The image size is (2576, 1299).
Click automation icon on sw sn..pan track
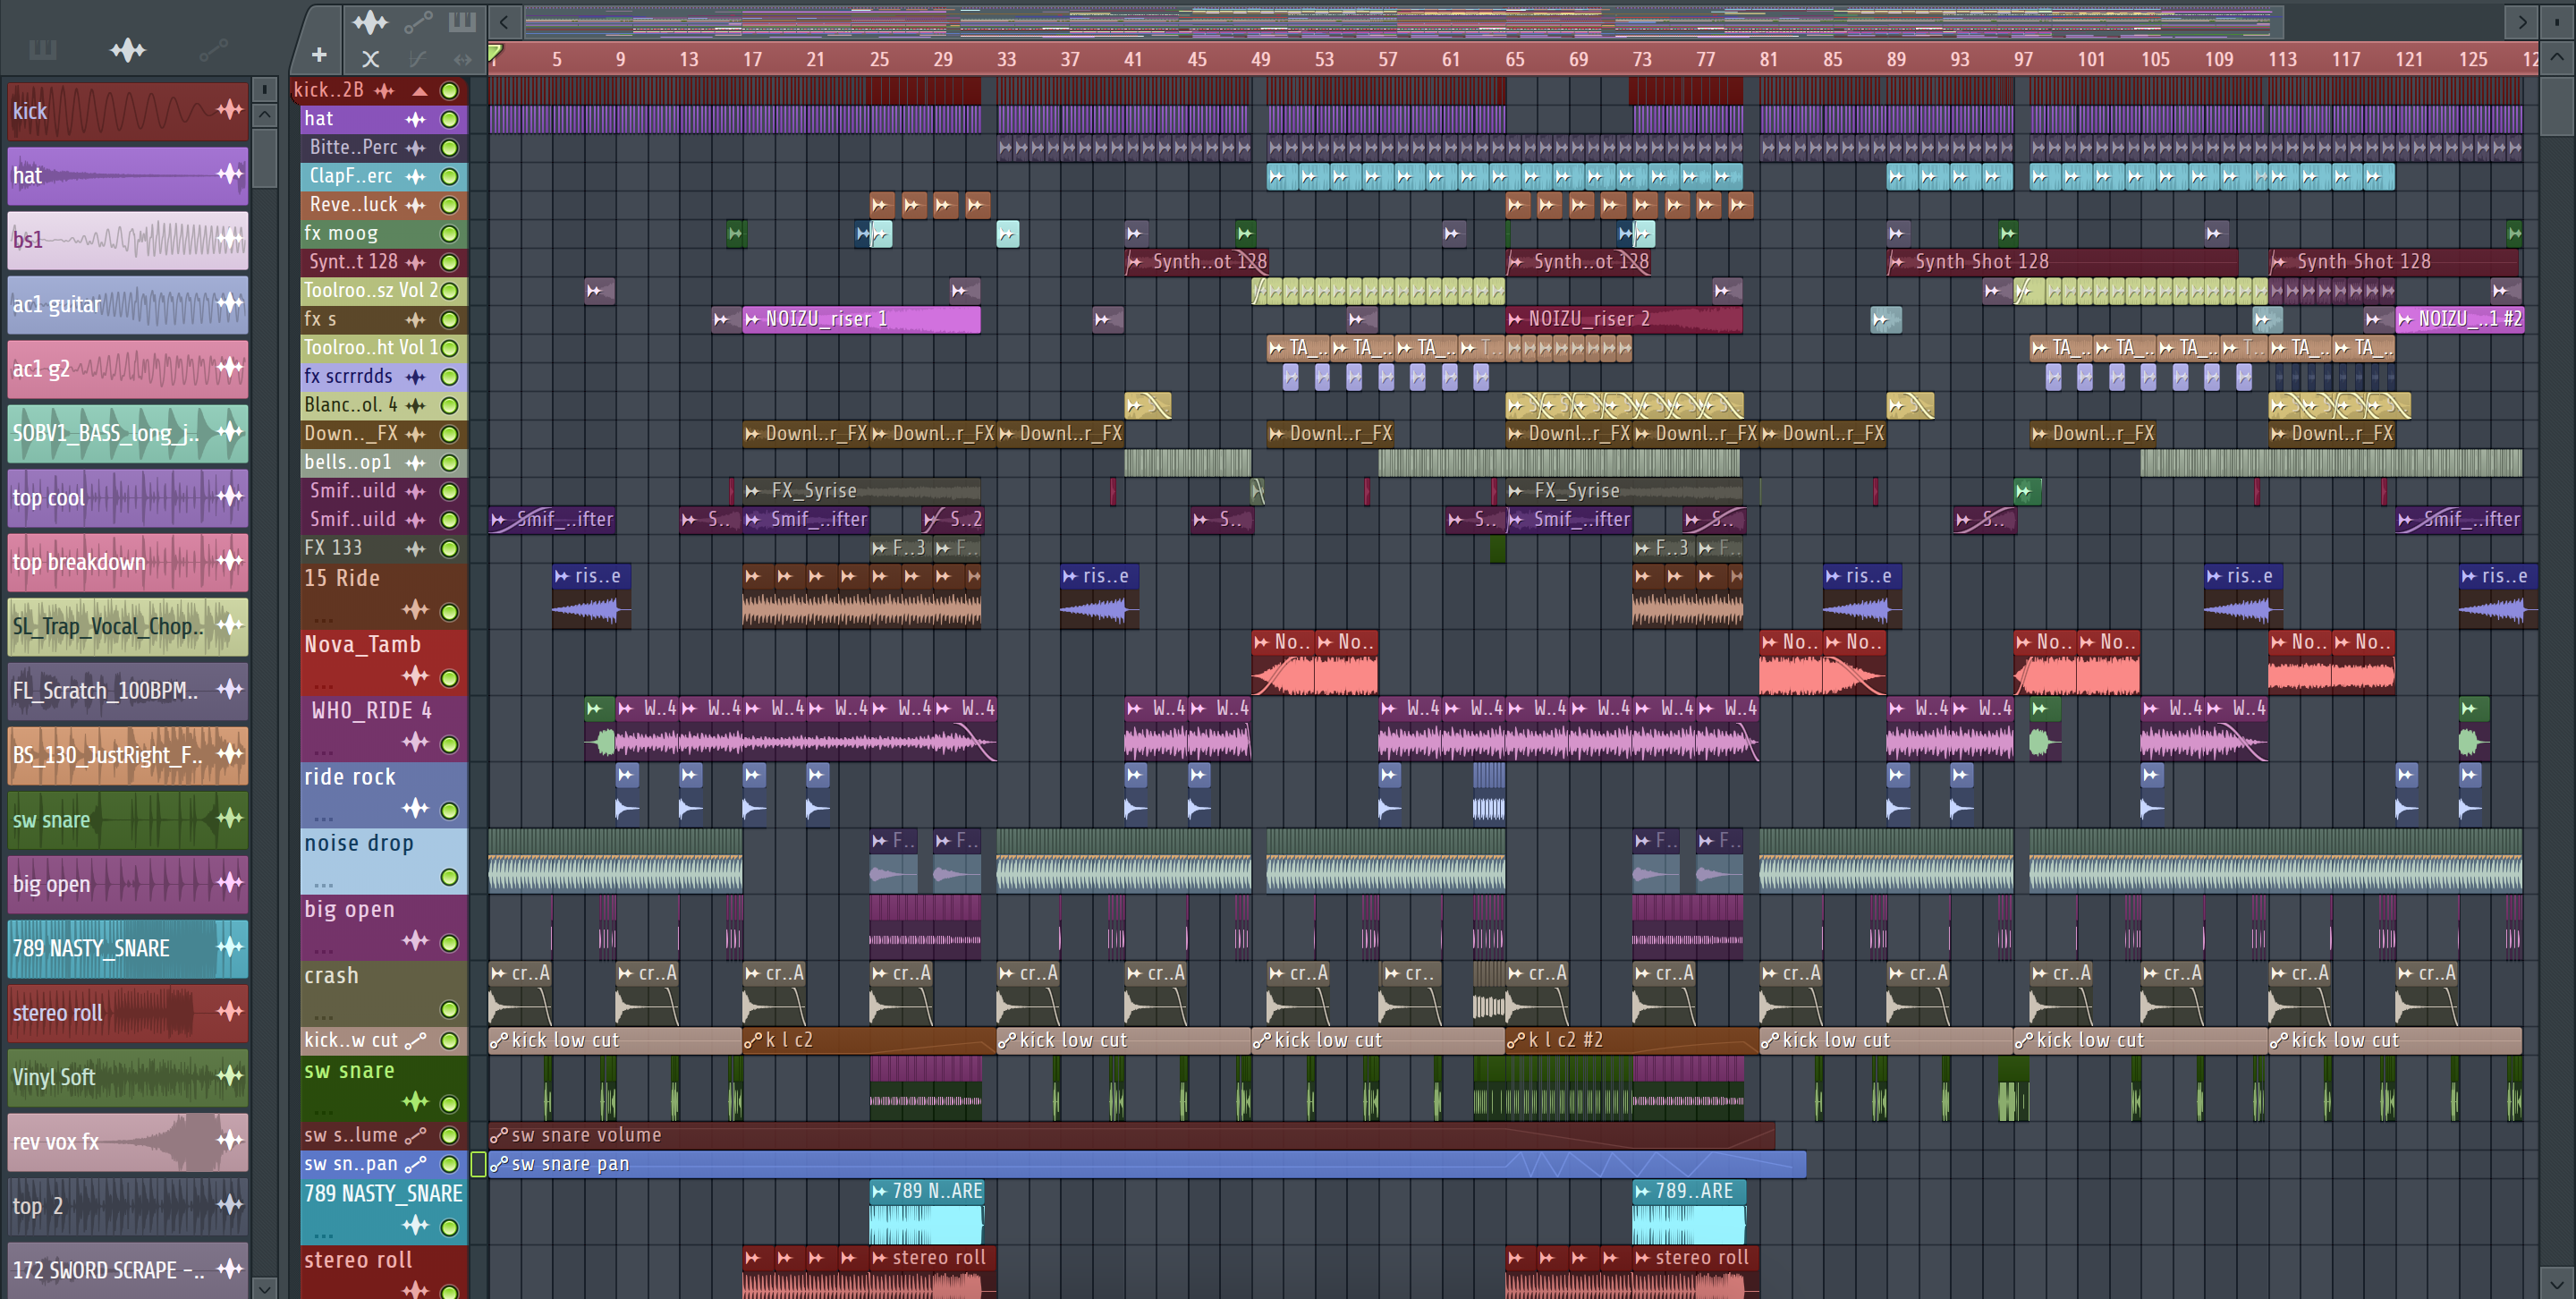coord(416,1164)
